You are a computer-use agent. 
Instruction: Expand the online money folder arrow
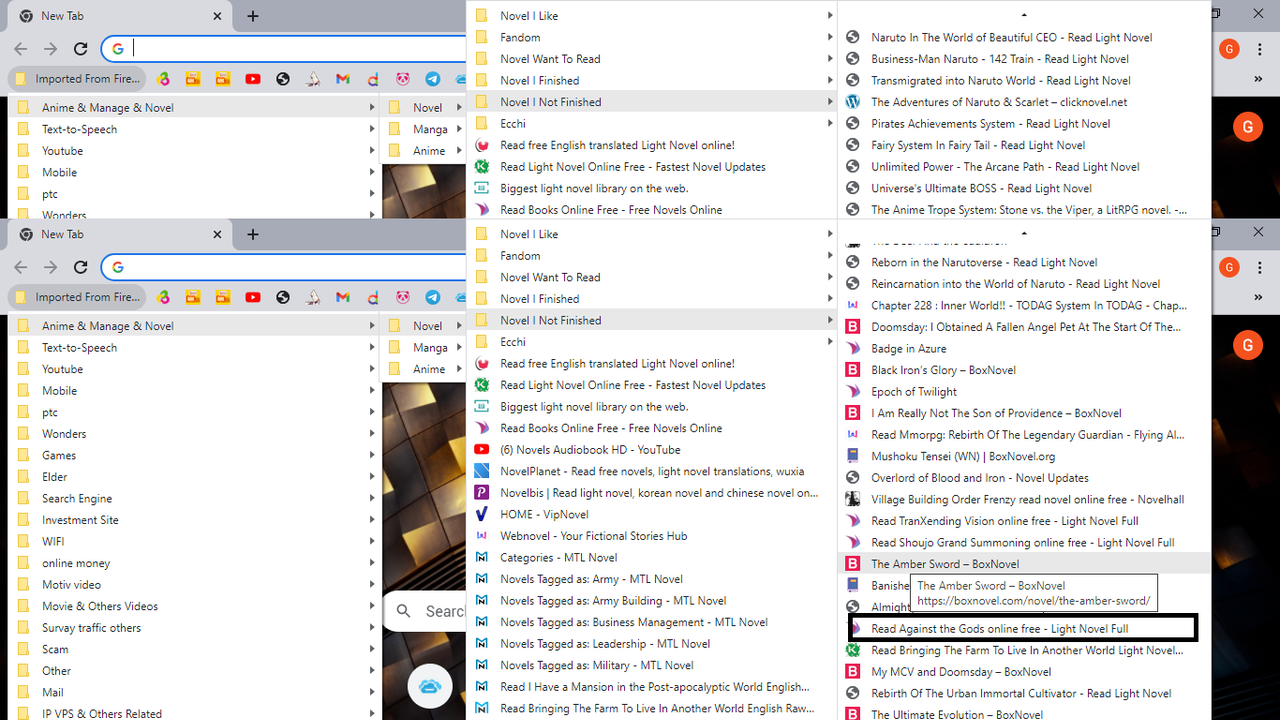point(372,563)
